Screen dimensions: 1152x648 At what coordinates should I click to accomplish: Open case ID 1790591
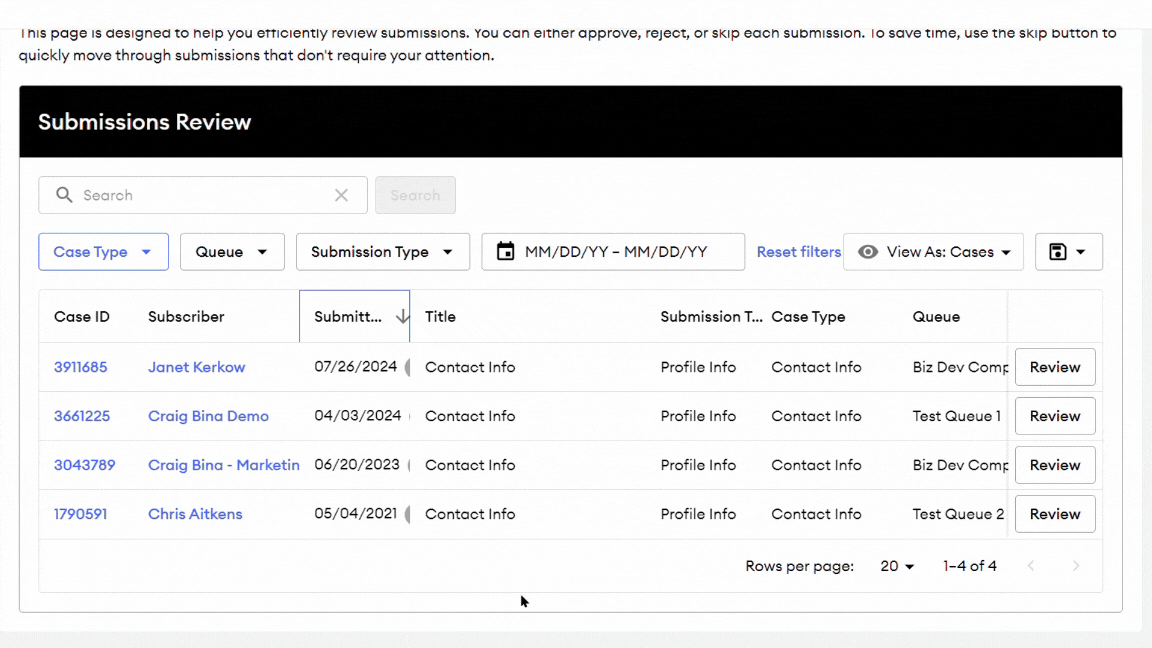click(x=80, y=514)
